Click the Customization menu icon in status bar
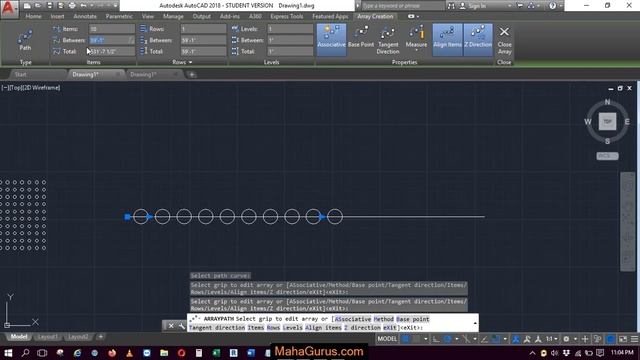Screen dimensions: 640x360 (x=634, y=339)
